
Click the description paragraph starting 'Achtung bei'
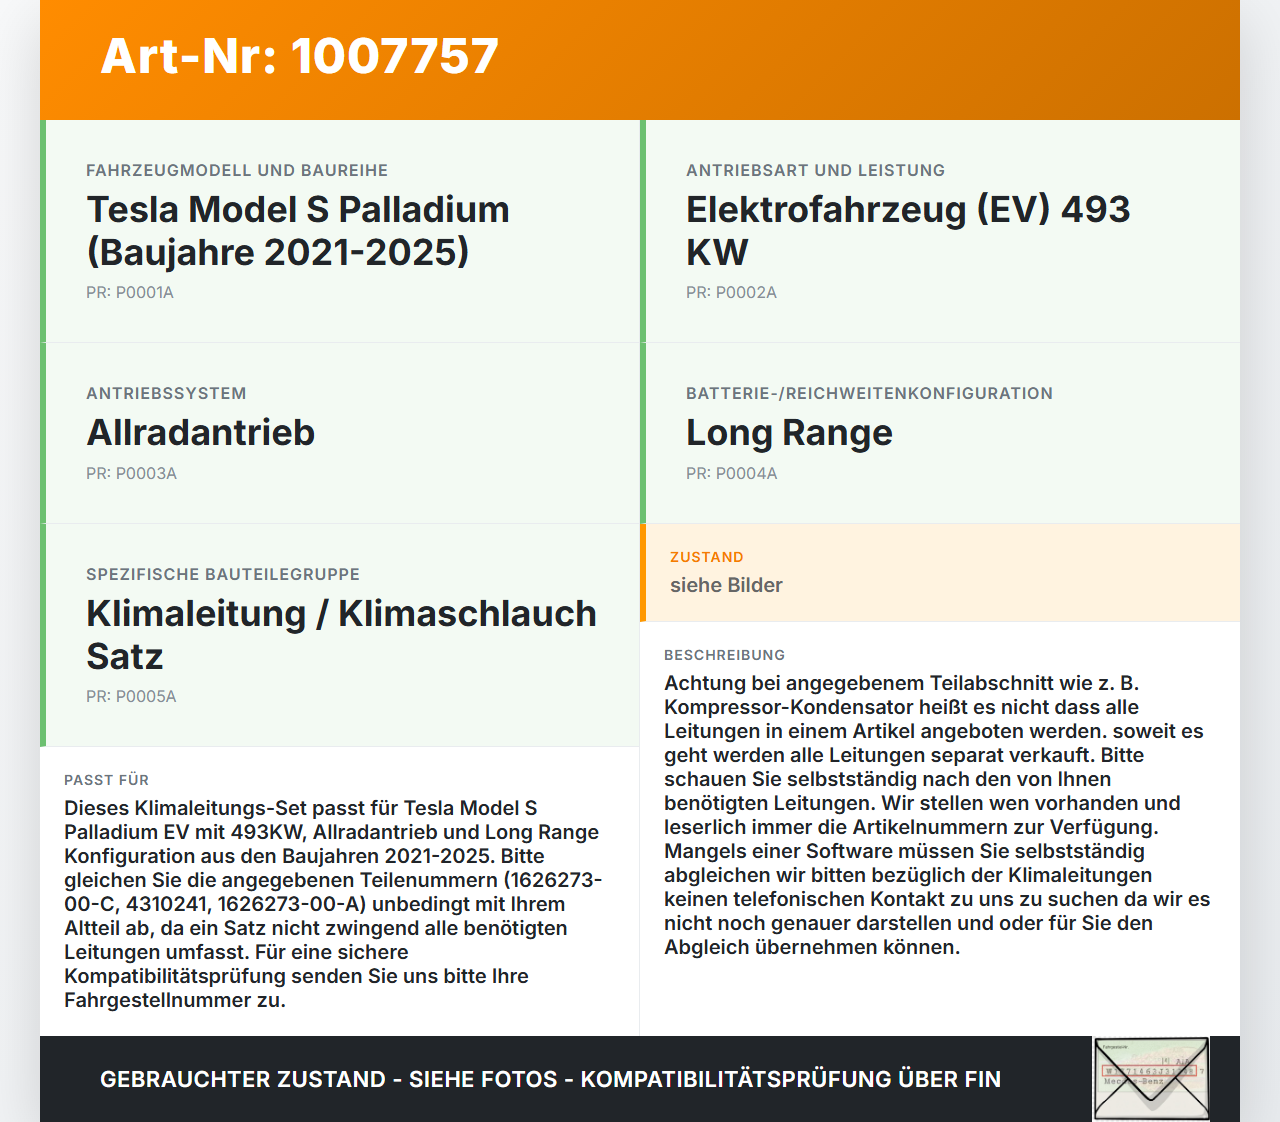(937, 815)
